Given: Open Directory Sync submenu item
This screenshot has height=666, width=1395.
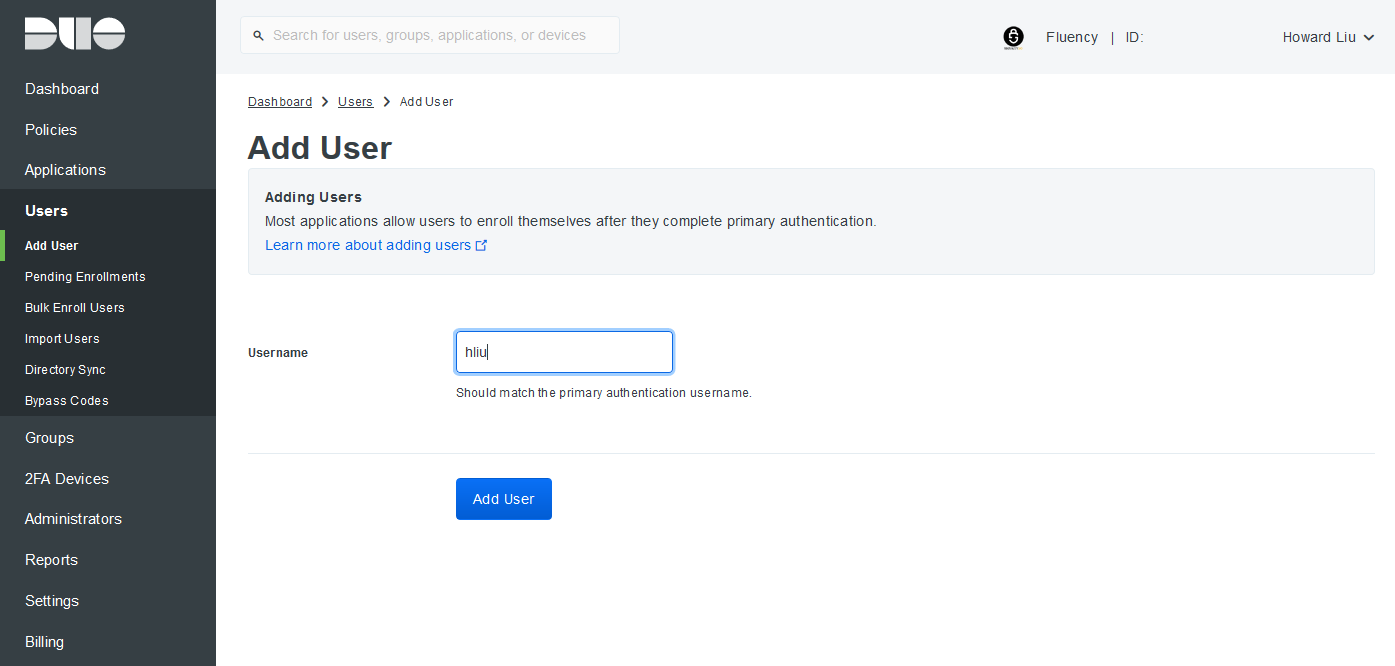Looking at the screenshot, I should coord(65,370).
